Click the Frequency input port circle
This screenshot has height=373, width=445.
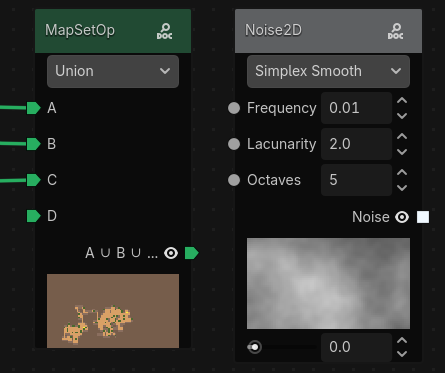234,108
